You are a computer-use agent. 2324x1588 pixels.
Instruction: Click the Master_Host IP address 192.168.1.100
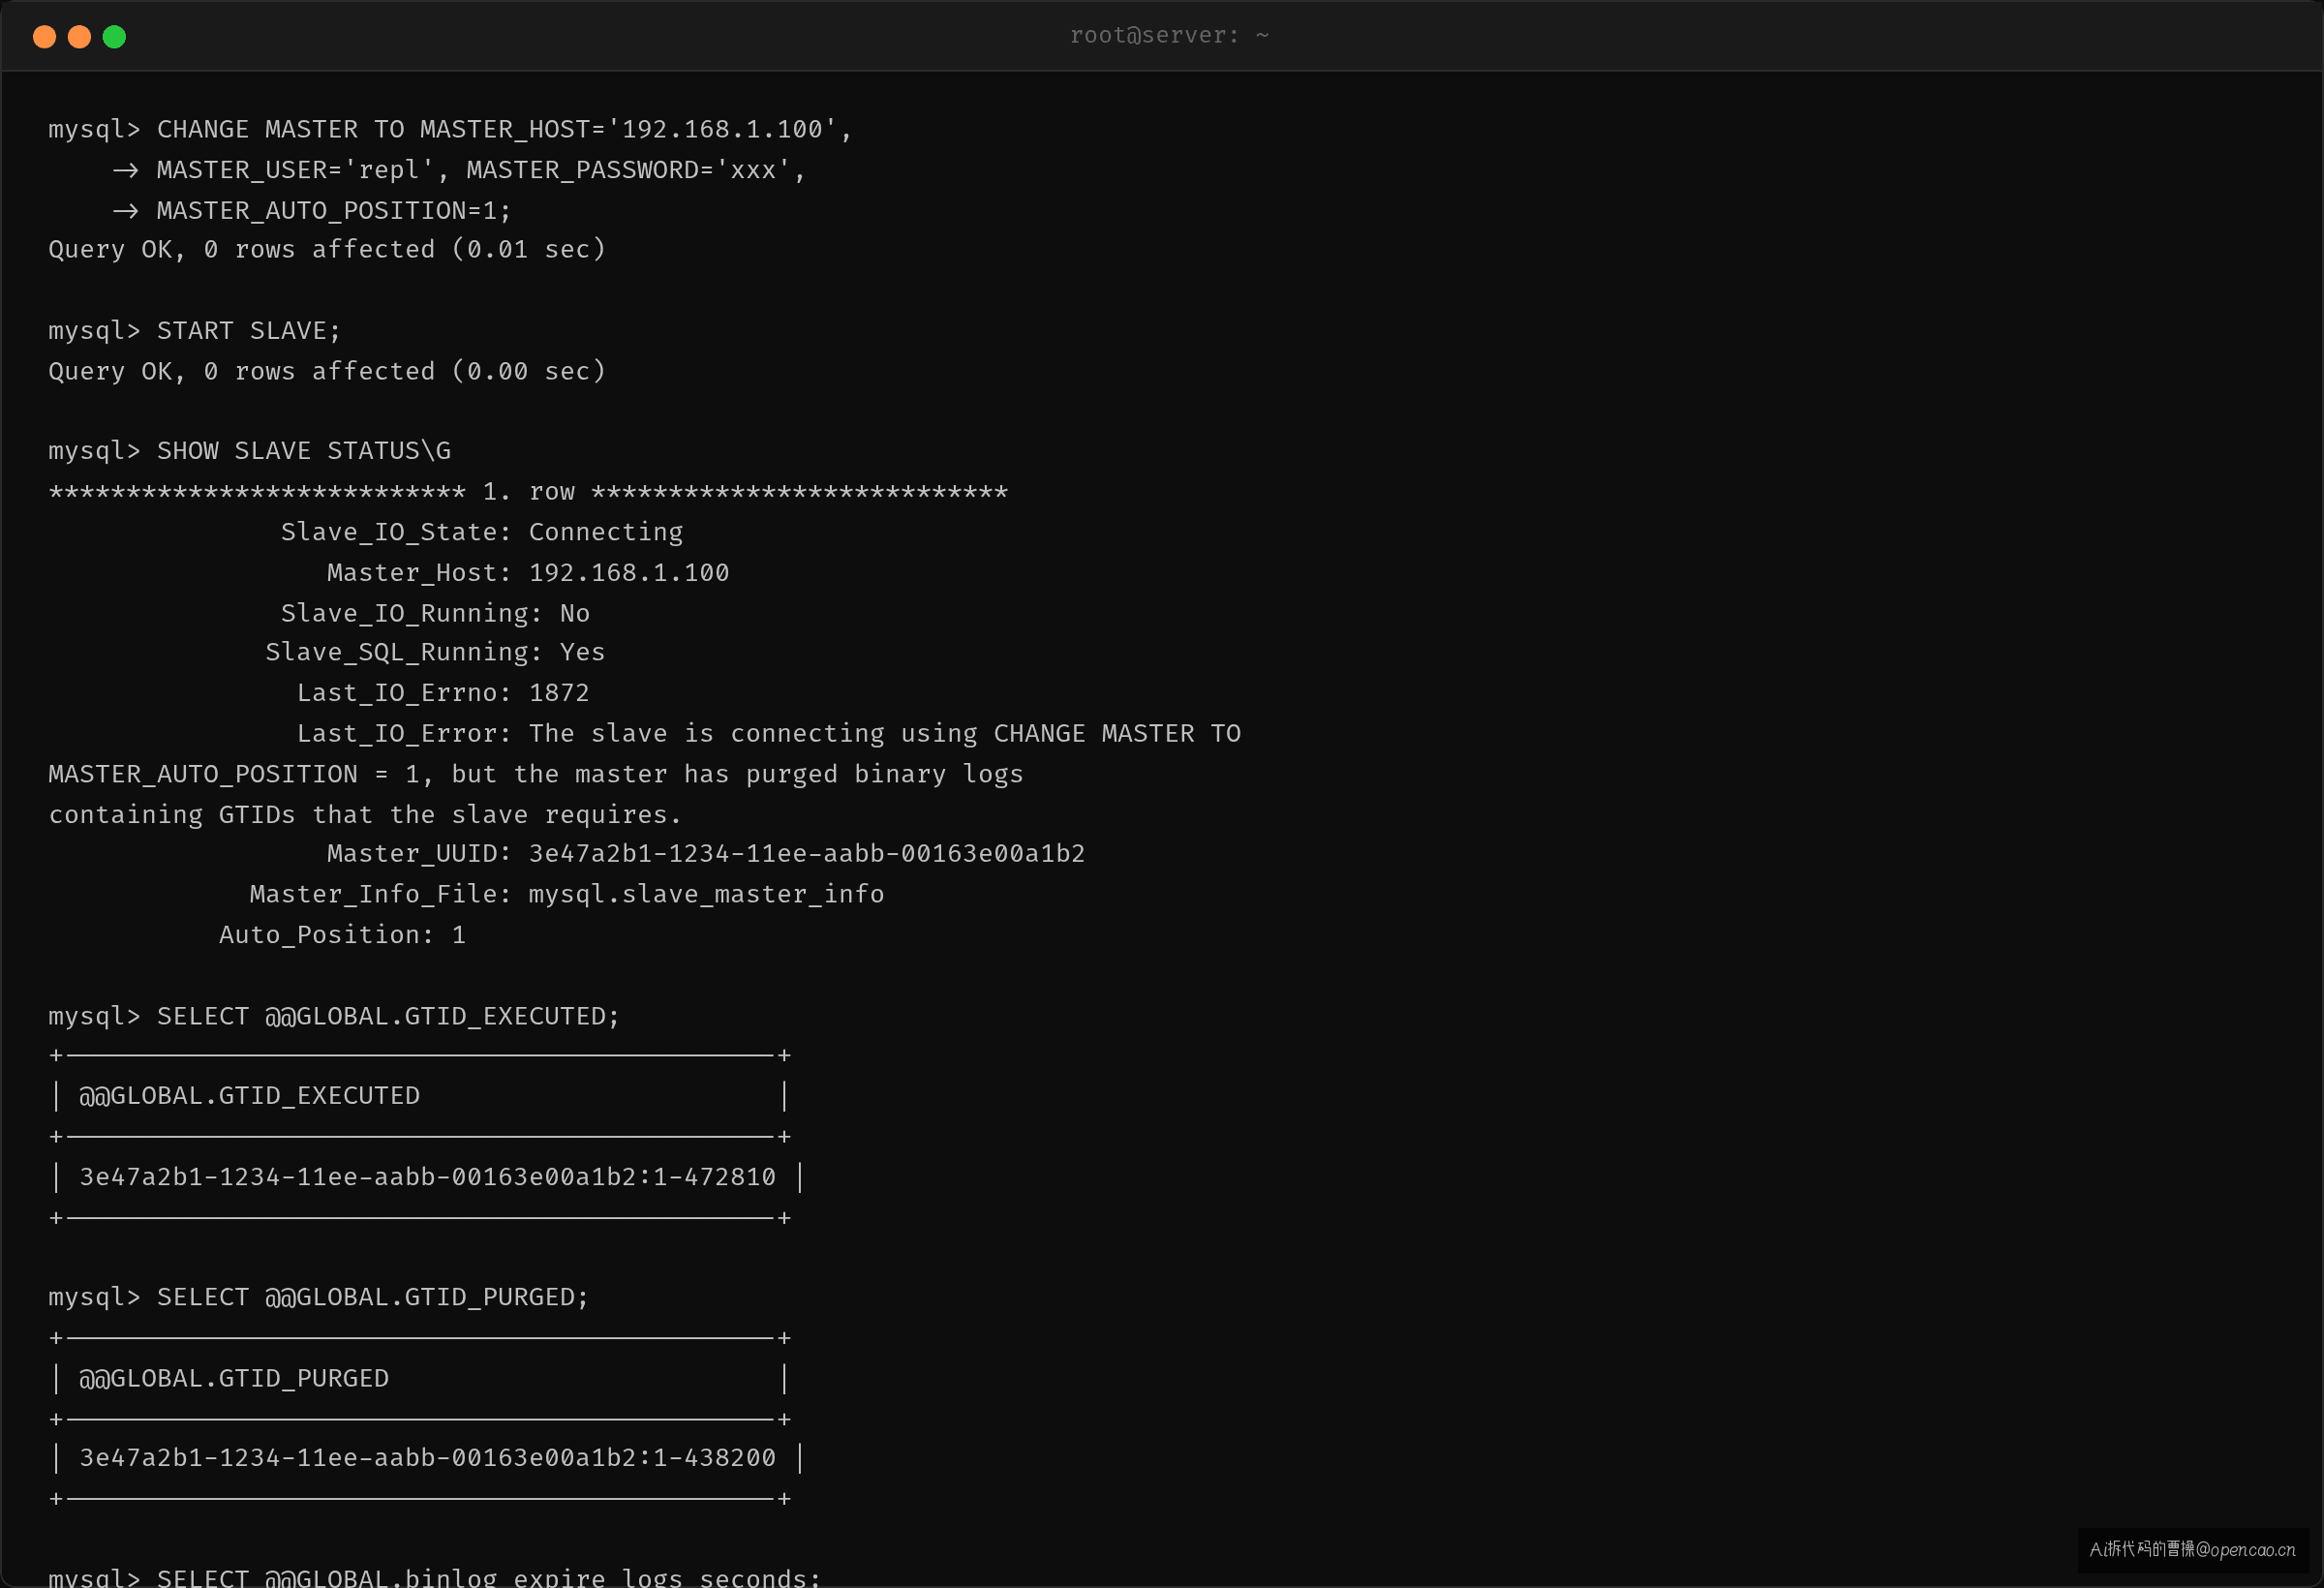[629, 572]
